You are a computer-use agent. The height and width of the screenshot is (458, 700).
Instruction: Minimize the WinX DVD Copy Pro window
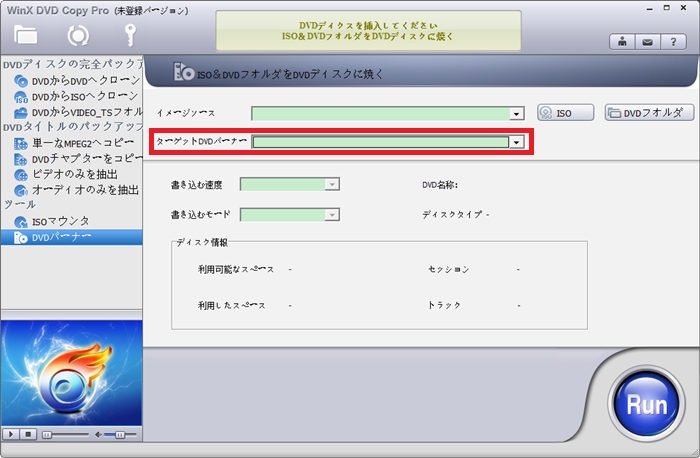[650, 8]
